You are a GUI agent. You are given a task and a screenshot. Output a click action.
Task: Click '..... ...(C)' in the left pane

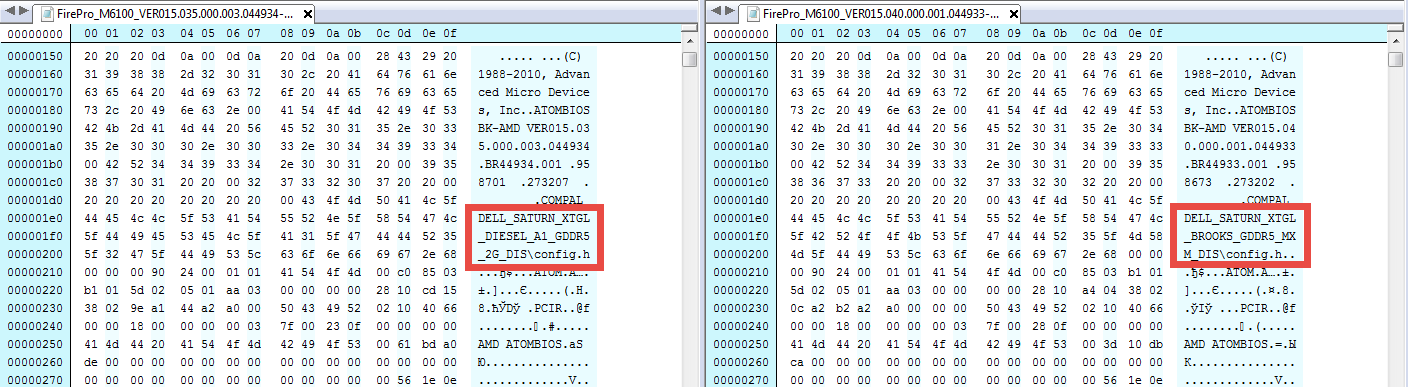[x=540, y=57]
